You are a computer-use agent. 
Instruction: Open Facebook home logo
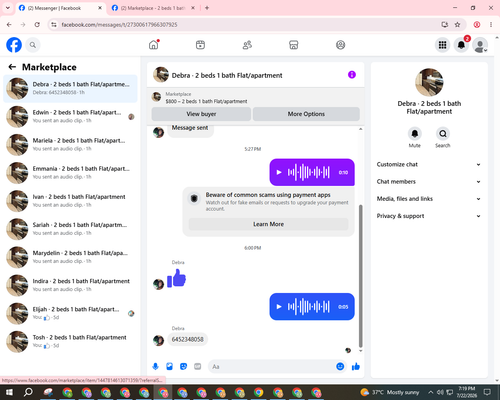coord(14,45)
